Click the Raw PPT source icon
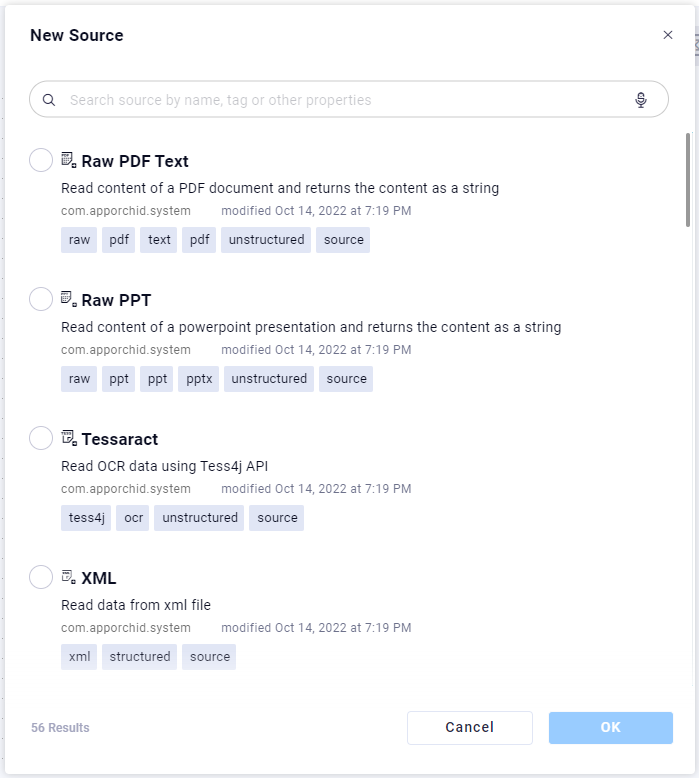 coord(69,299)
